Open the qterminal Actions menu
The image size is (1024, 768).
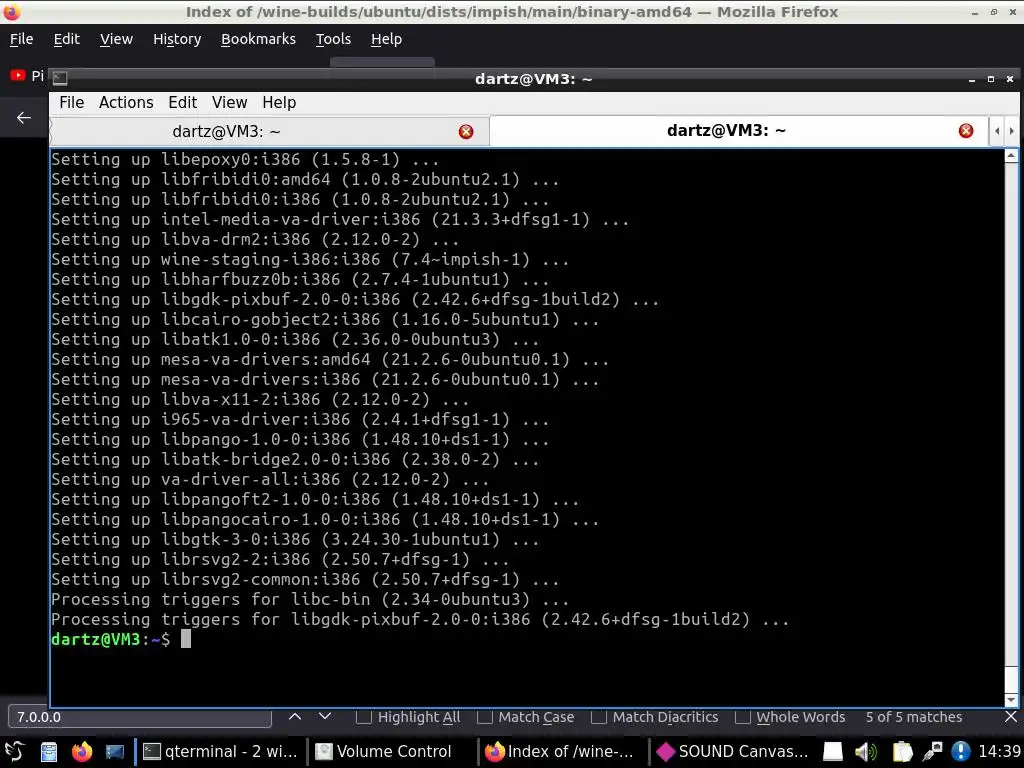[x=126, y=103]
